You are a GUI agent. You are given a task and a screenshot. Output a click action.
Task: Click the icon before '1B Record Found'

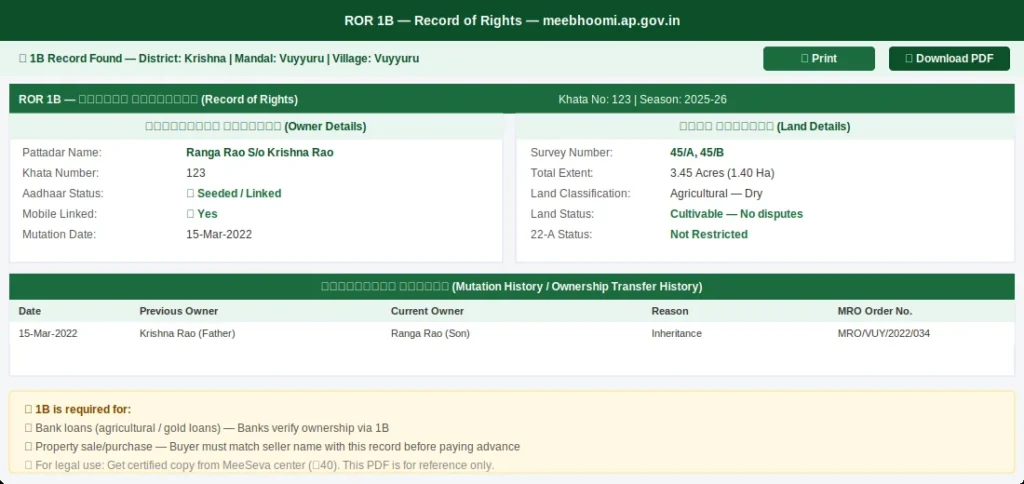click(23, 59)
